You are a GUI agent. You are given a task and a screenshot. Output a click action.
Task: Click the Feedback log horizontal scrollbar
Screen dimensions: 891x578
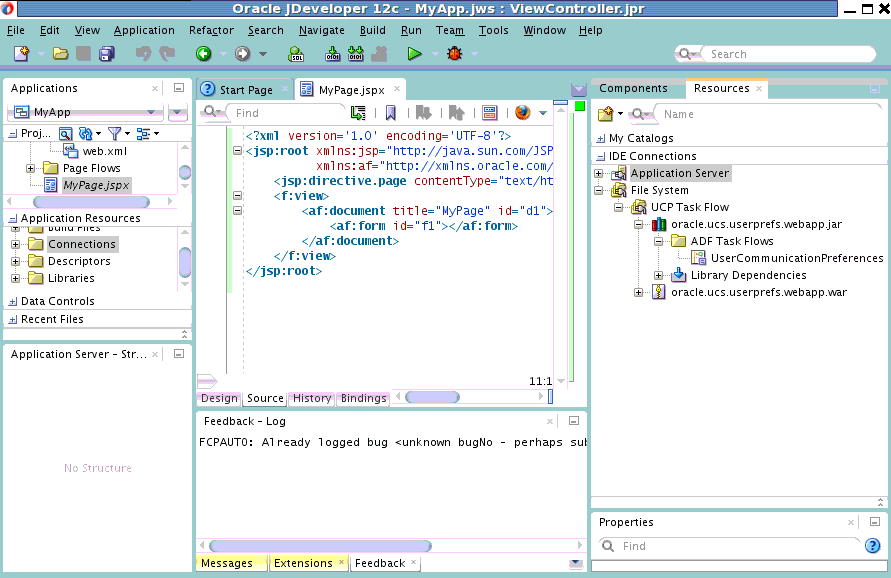320,546
